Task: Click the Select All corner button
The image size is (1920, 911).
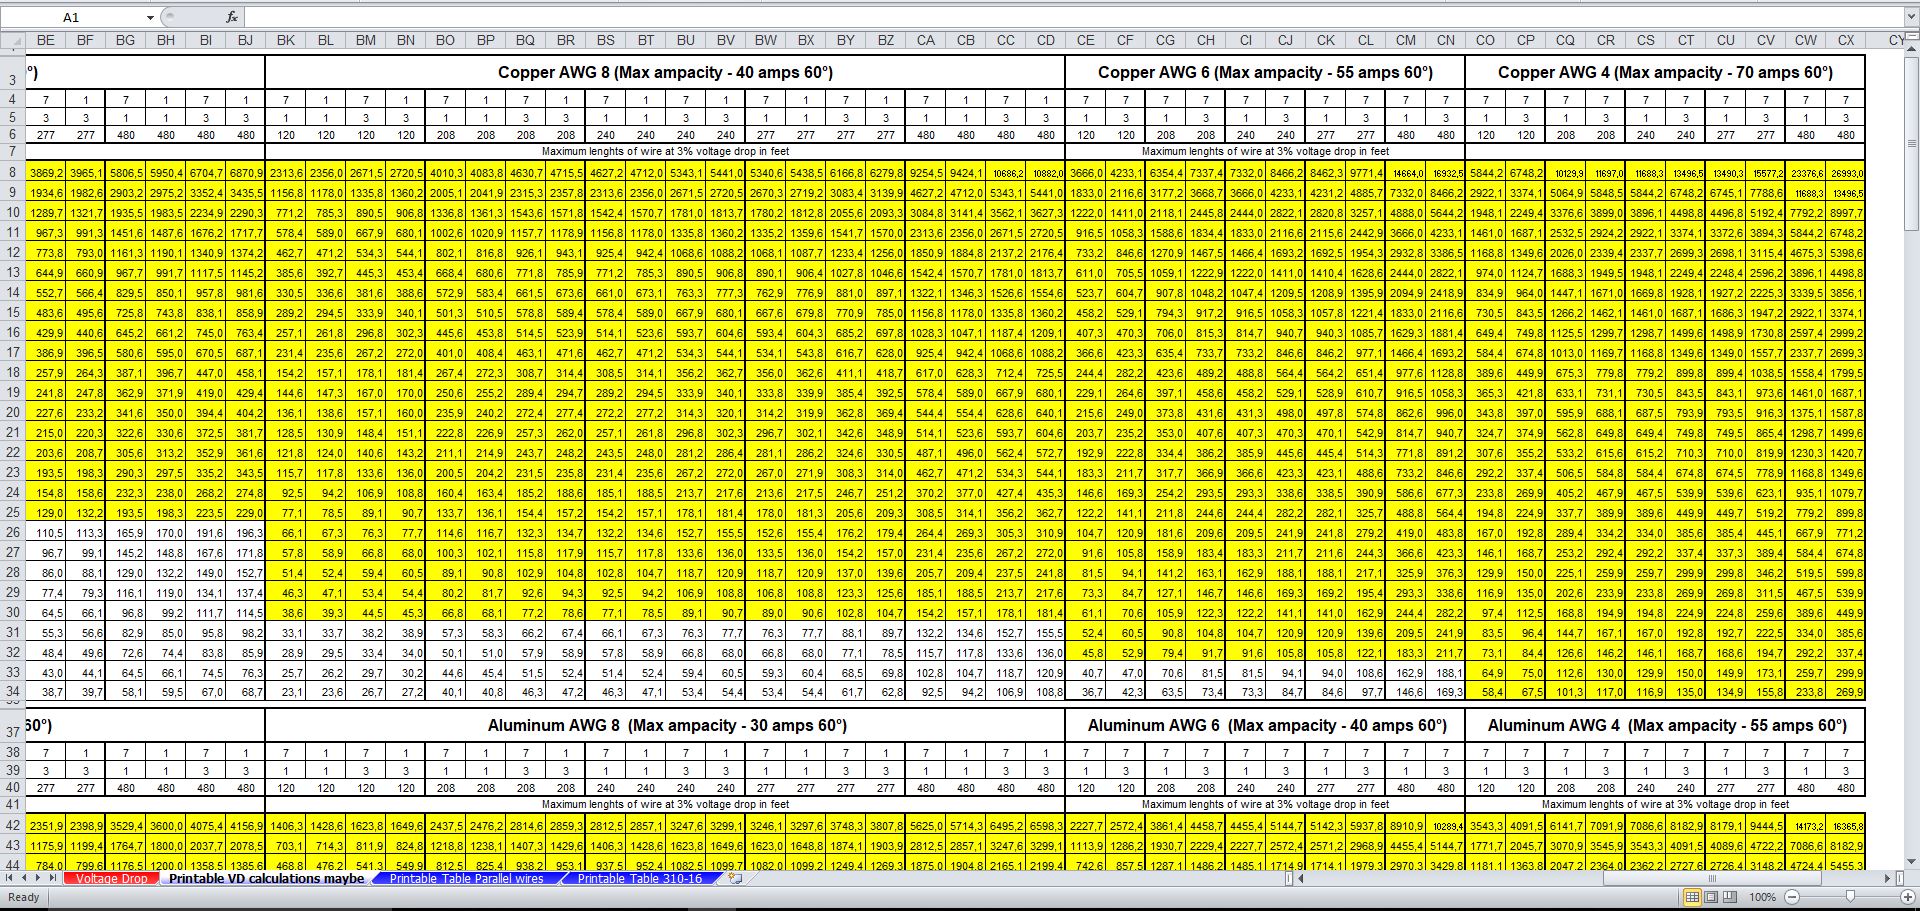Action: coord(12,40)
